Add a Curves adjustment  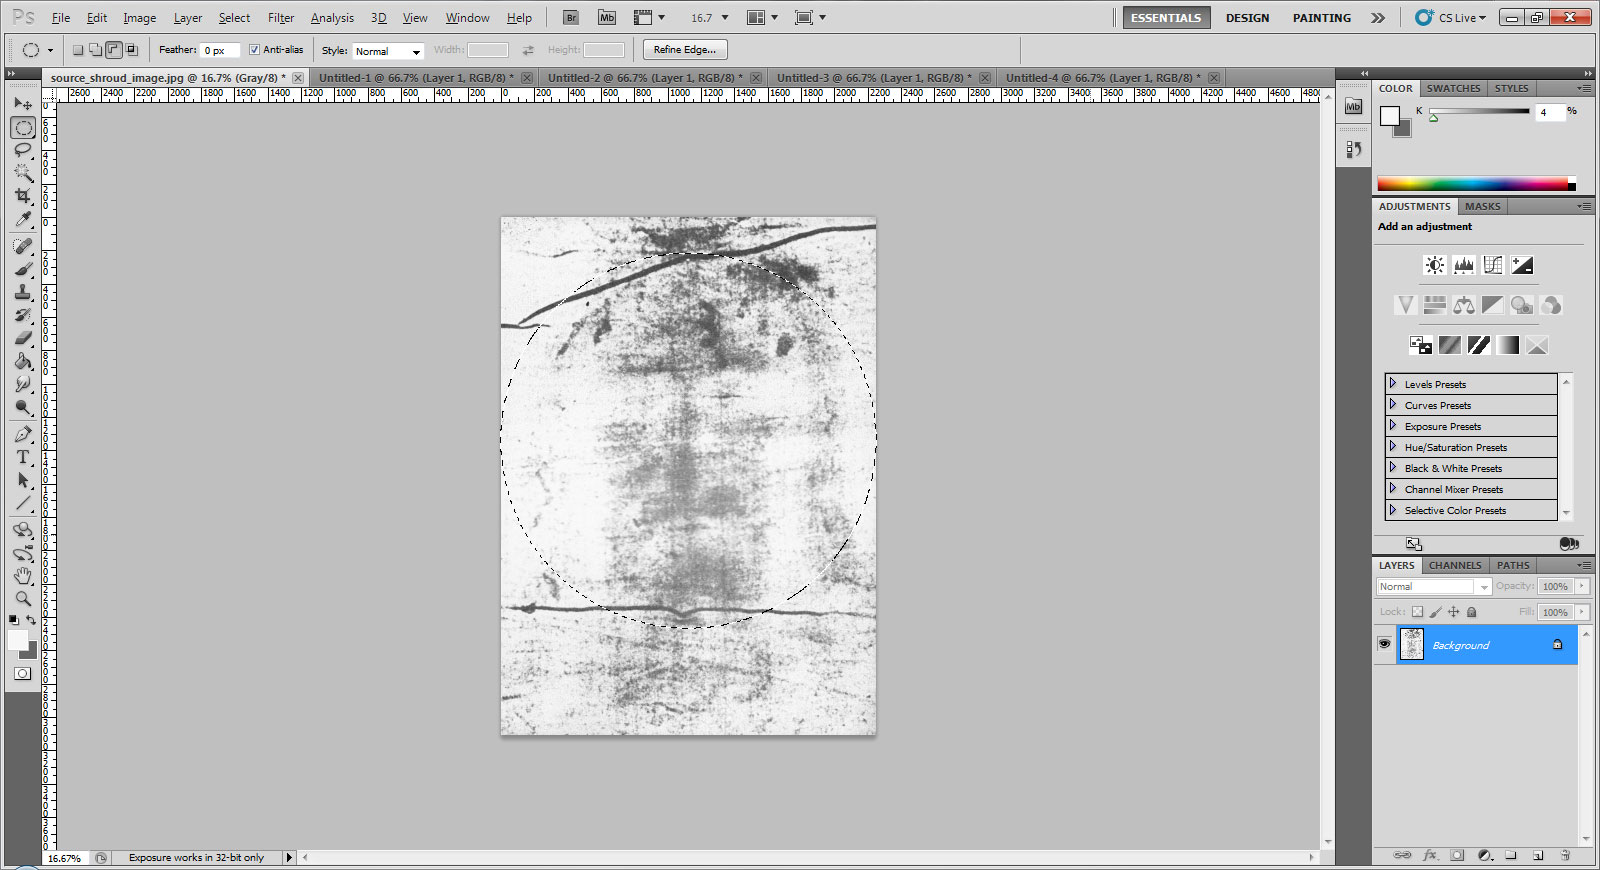pyautogui.click(x=1493, y=265)
